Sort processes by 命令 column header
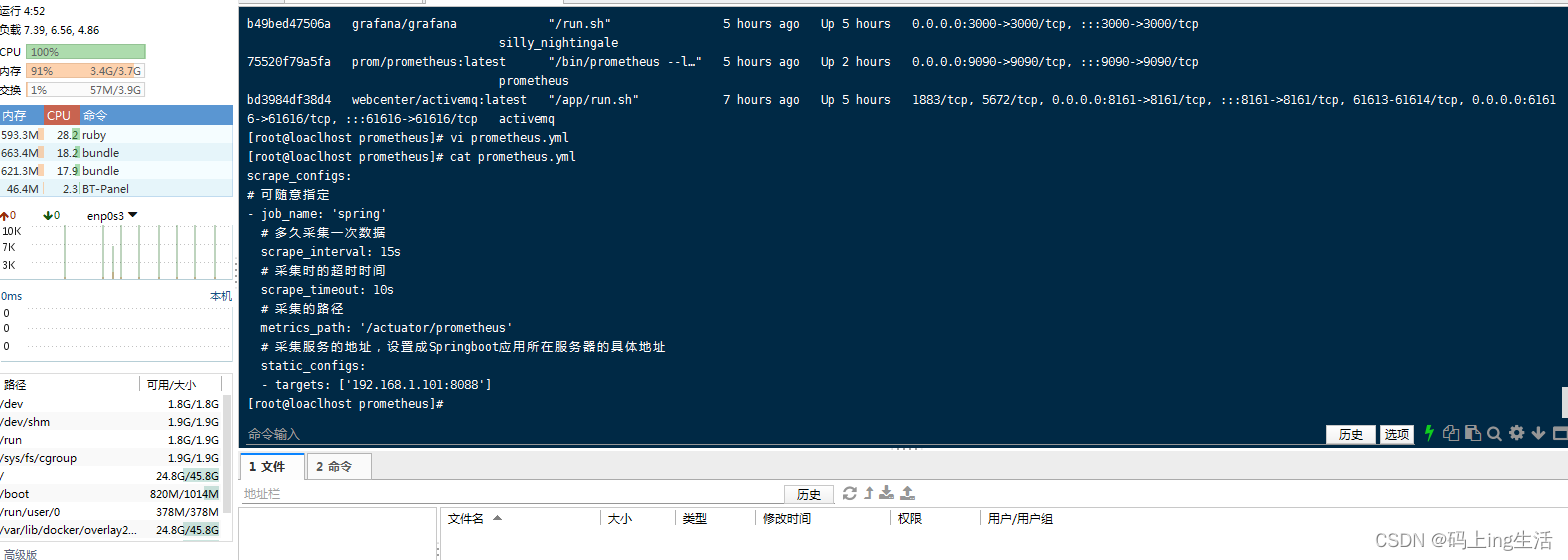 point(155,115)
